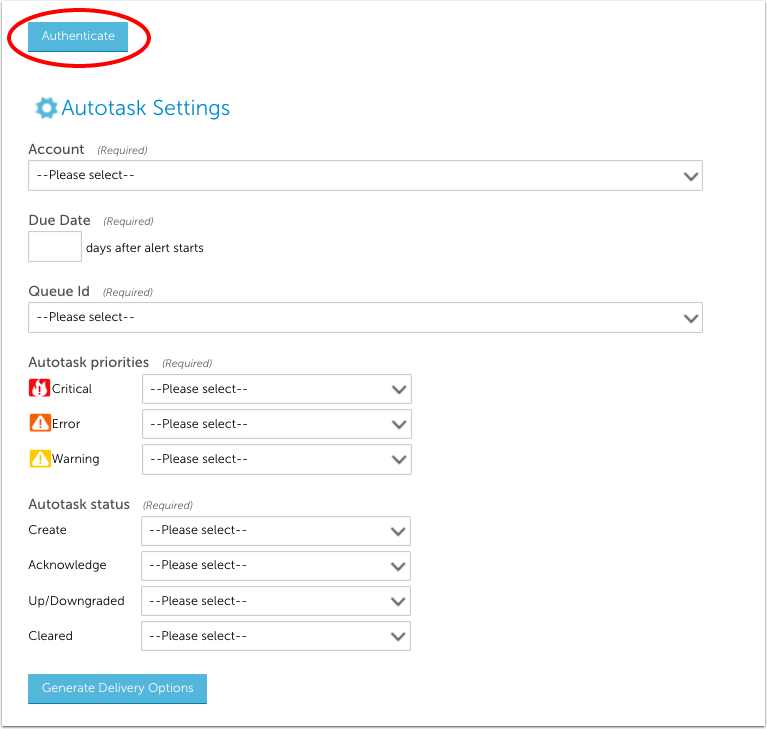Click the Acknowledge status label

pyautogui.click(x=68, y=565)
